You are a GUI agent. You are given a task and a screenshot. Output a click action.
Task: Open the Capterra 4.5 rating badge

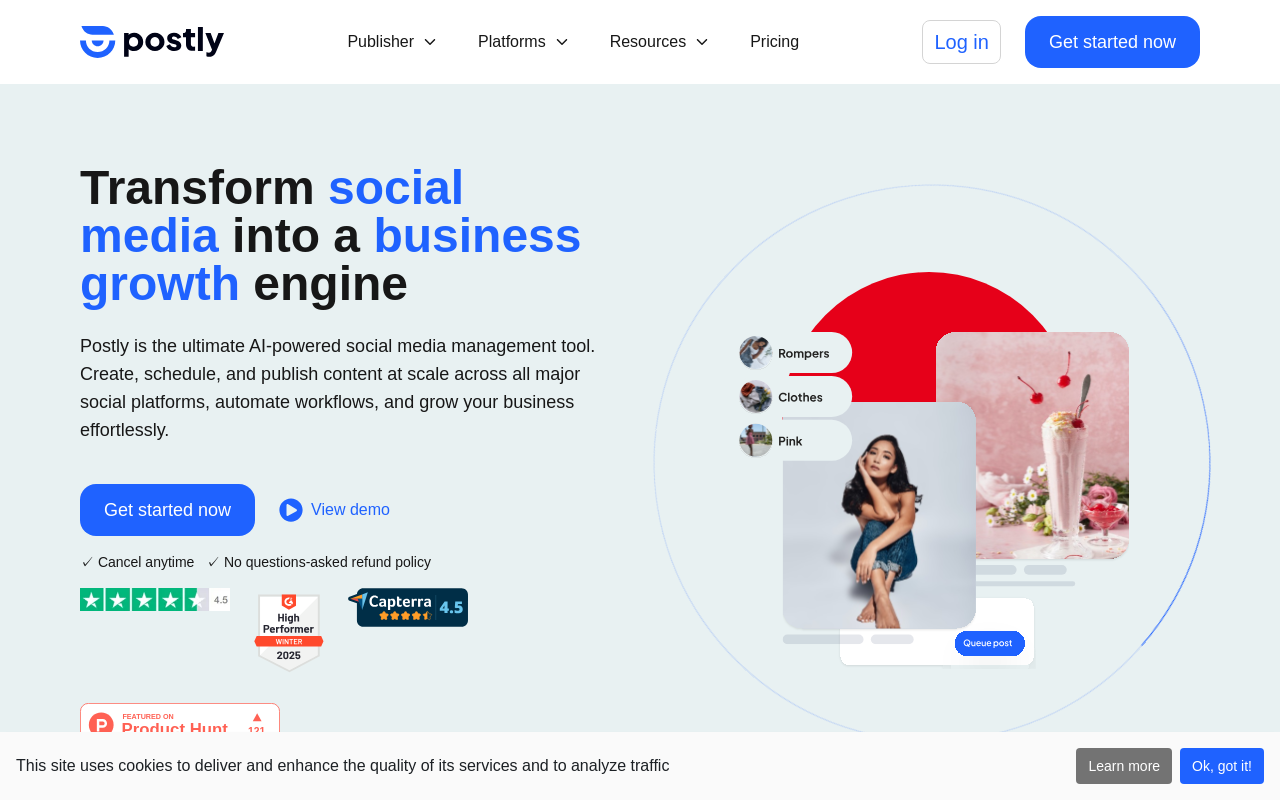408,607
